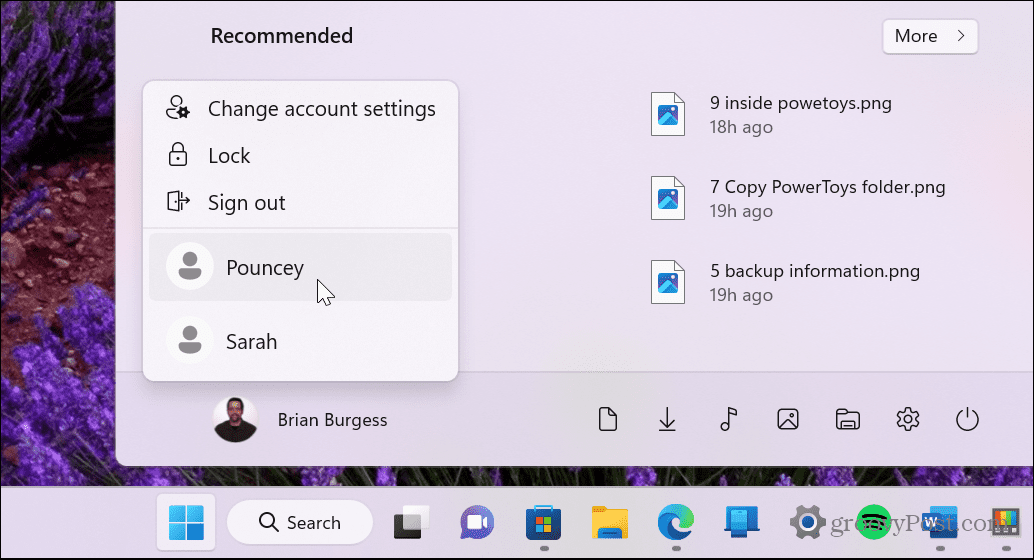Open File Explorer from Start menu footer
This screenshot has height=560, width=1034.
tap(847, 420)
